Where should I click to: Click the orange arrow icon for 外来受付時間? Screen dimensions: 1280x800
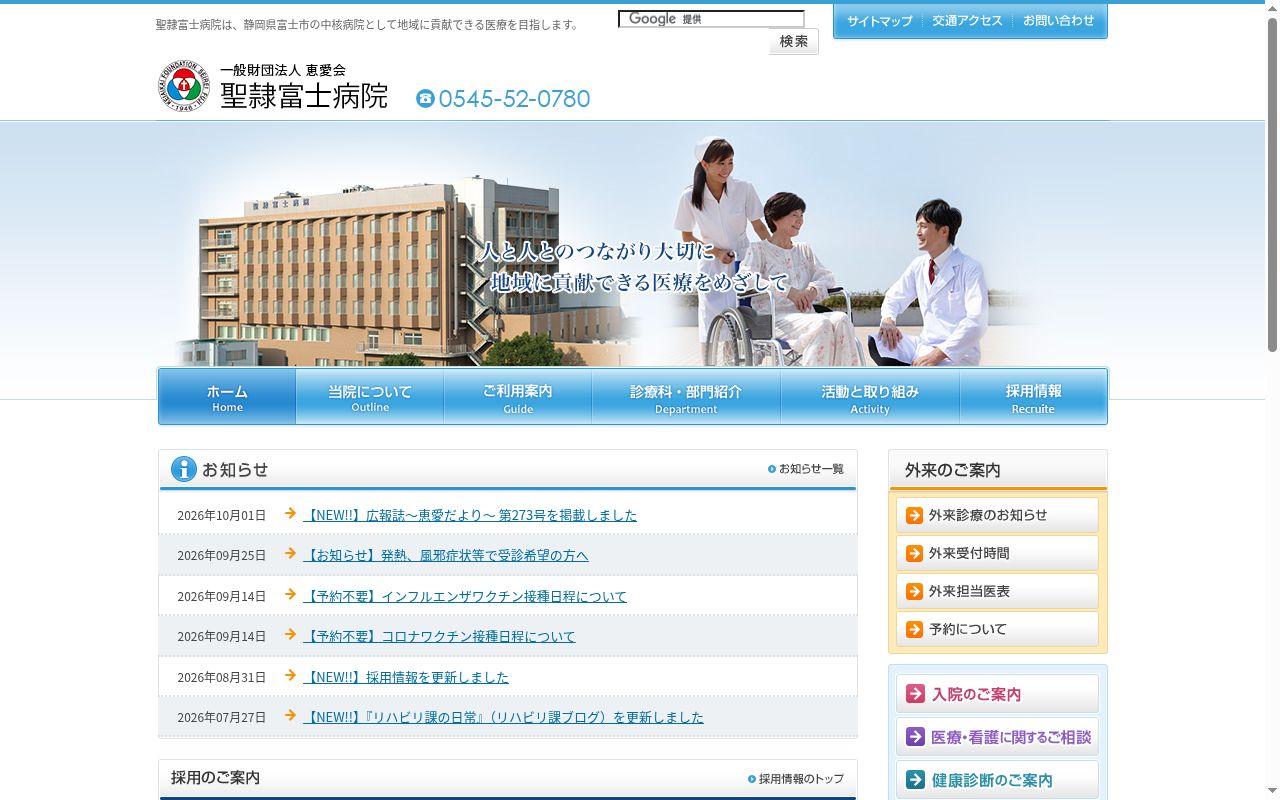tap(914, 553)
